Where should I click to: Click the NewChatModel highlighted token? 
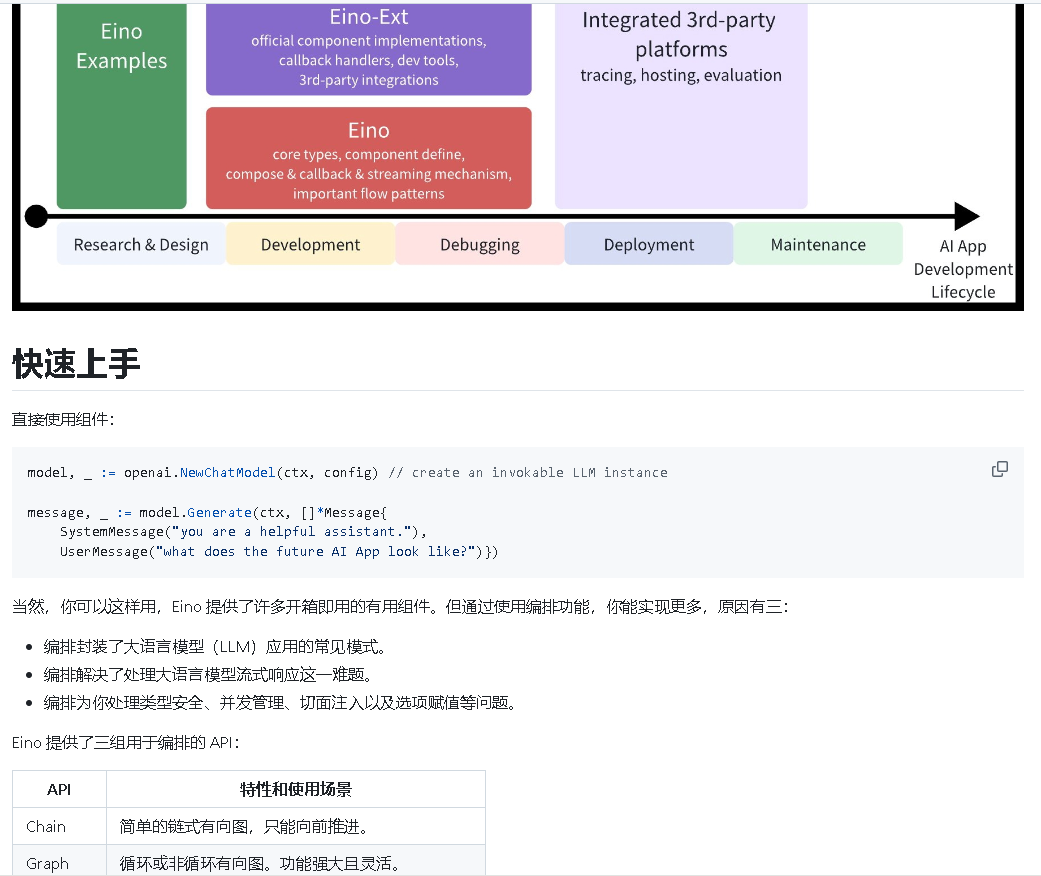[x=226, y=472]
